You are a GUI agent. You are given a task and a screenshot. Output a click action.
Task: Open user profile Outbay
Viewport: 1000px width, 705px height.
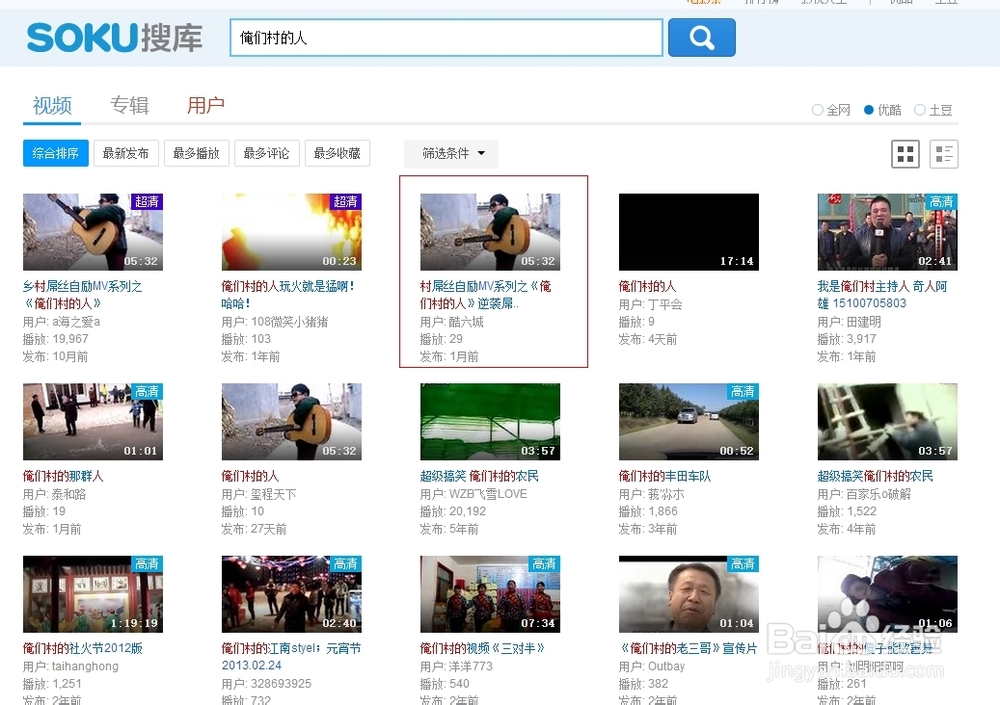click(x=666, y=666)
